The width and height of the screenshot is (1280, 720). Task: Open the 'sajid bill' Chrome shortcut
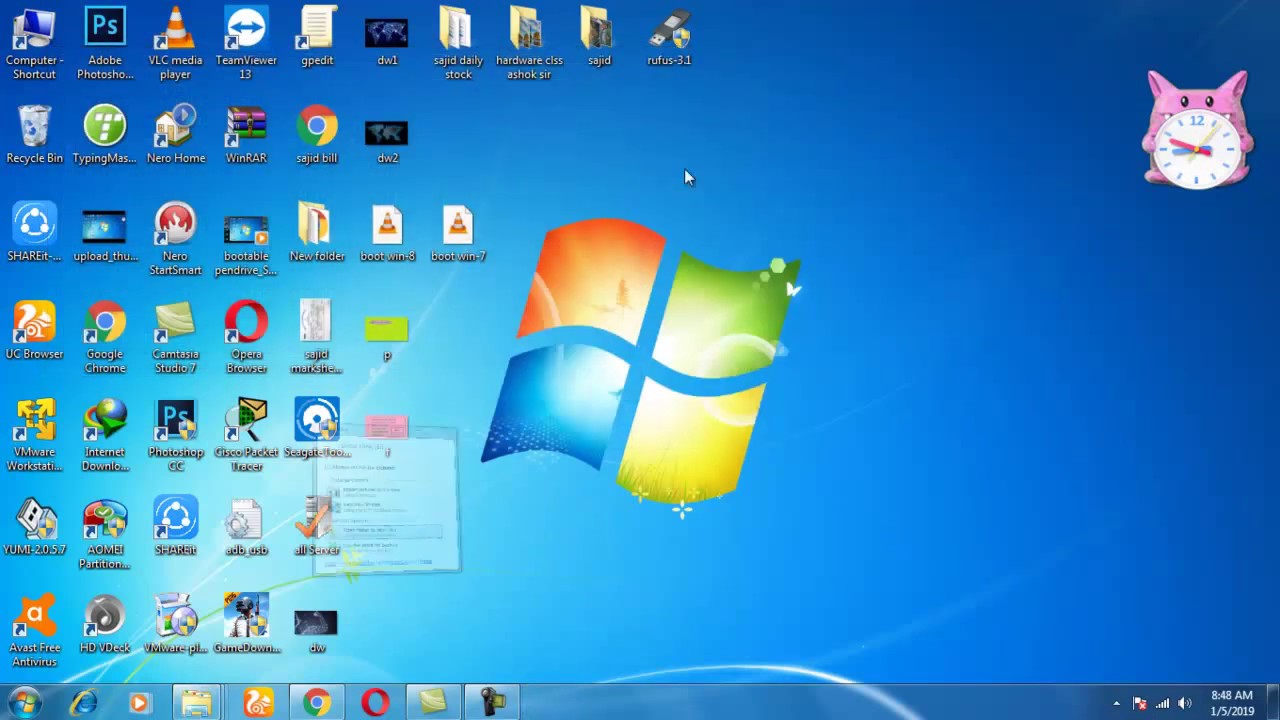tap(317, 135)
